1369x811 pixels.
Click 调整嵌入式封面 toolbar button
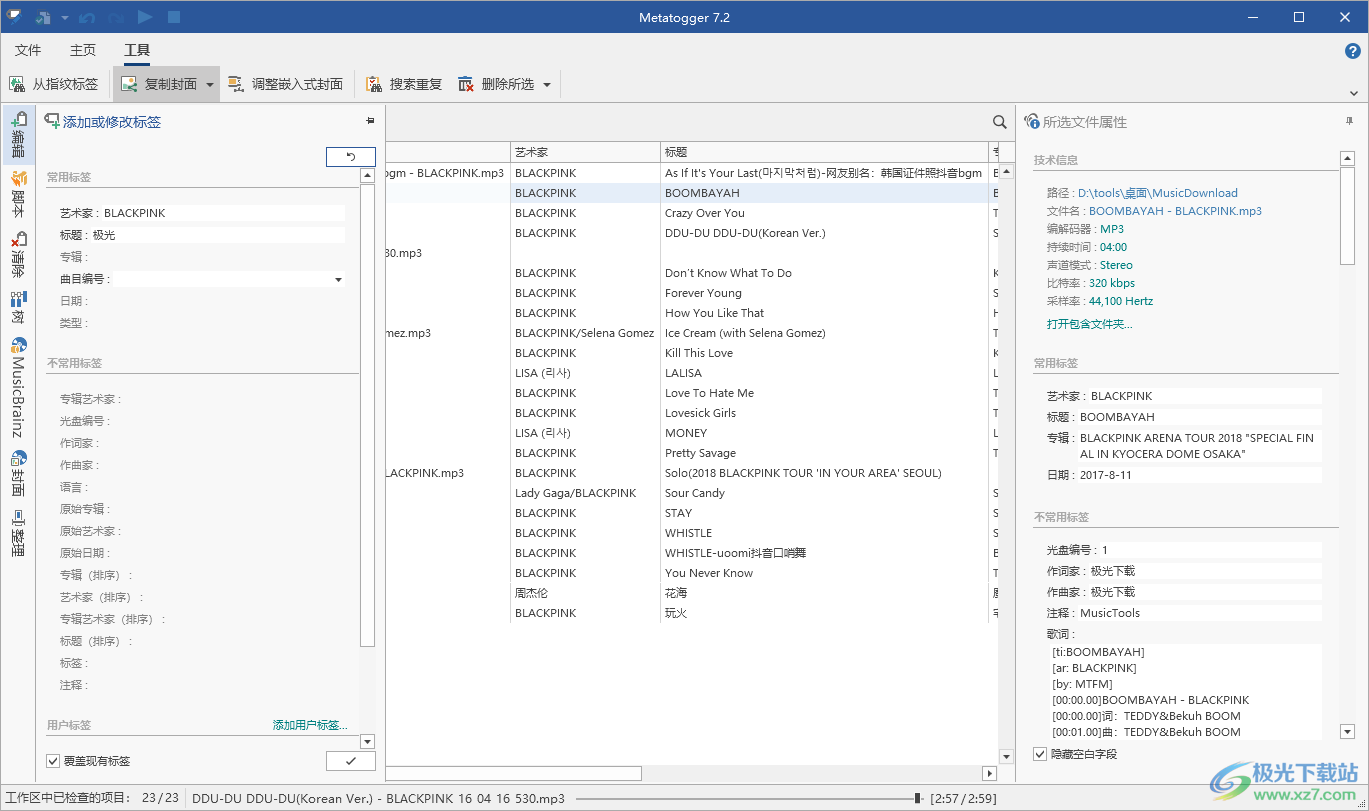point(285,85)
